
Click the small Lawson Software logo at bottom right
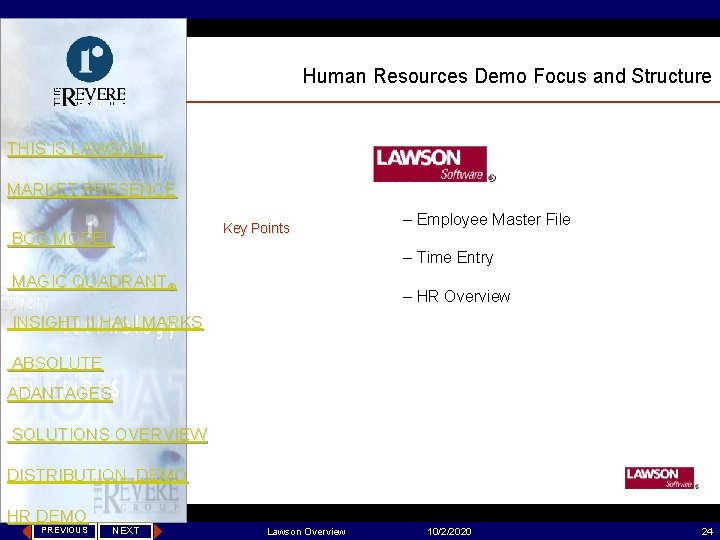point(659,478)
